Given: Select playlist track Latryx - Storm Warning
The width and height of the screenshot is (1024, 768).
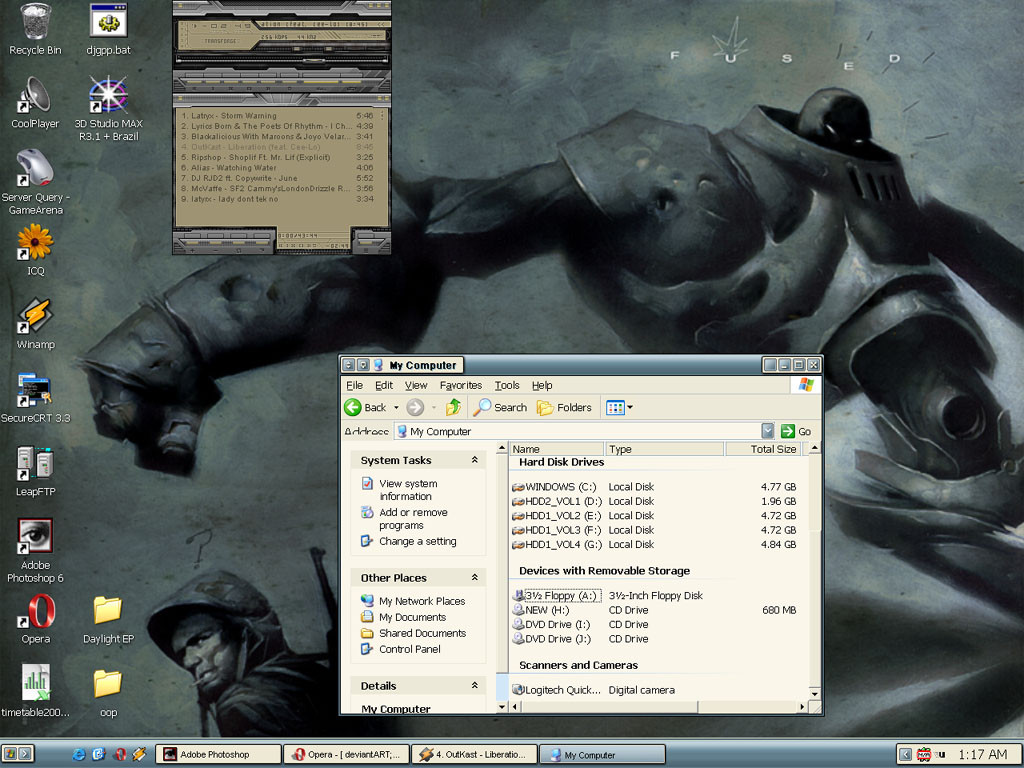Looking at the screenshot, I should click(x=277, y=116).
